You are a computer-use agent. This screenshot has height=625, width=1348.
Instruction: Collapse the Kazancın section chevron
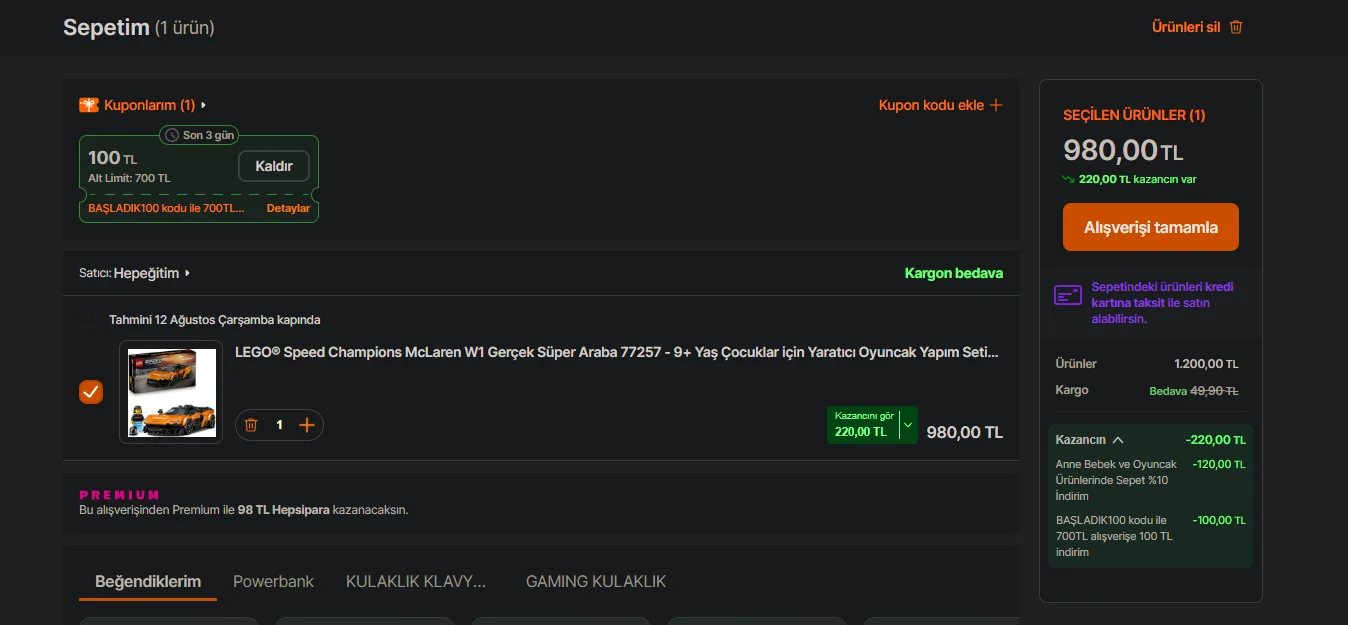pos(1118,440)
